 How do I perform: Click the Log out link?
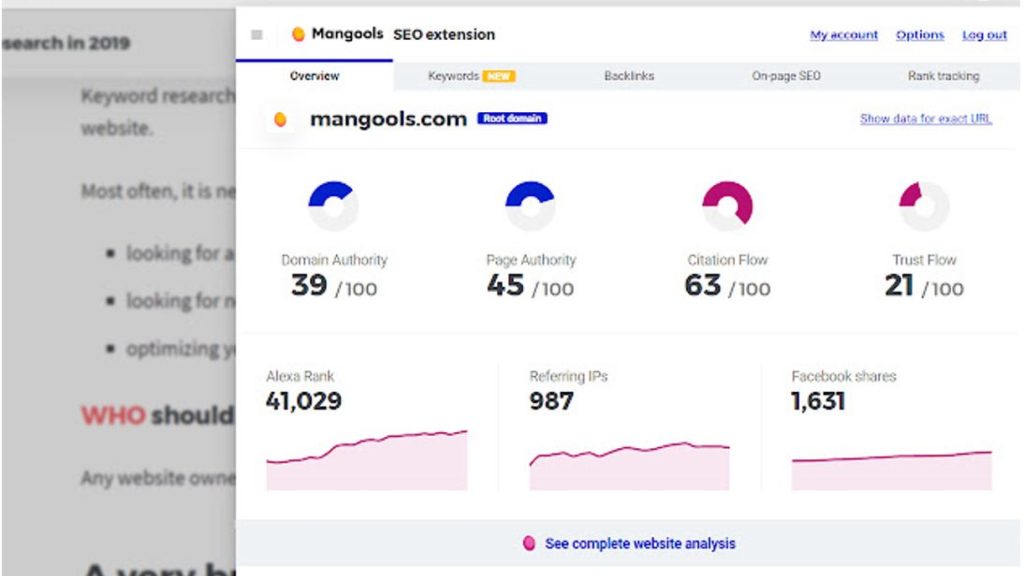tap(984, 35)
